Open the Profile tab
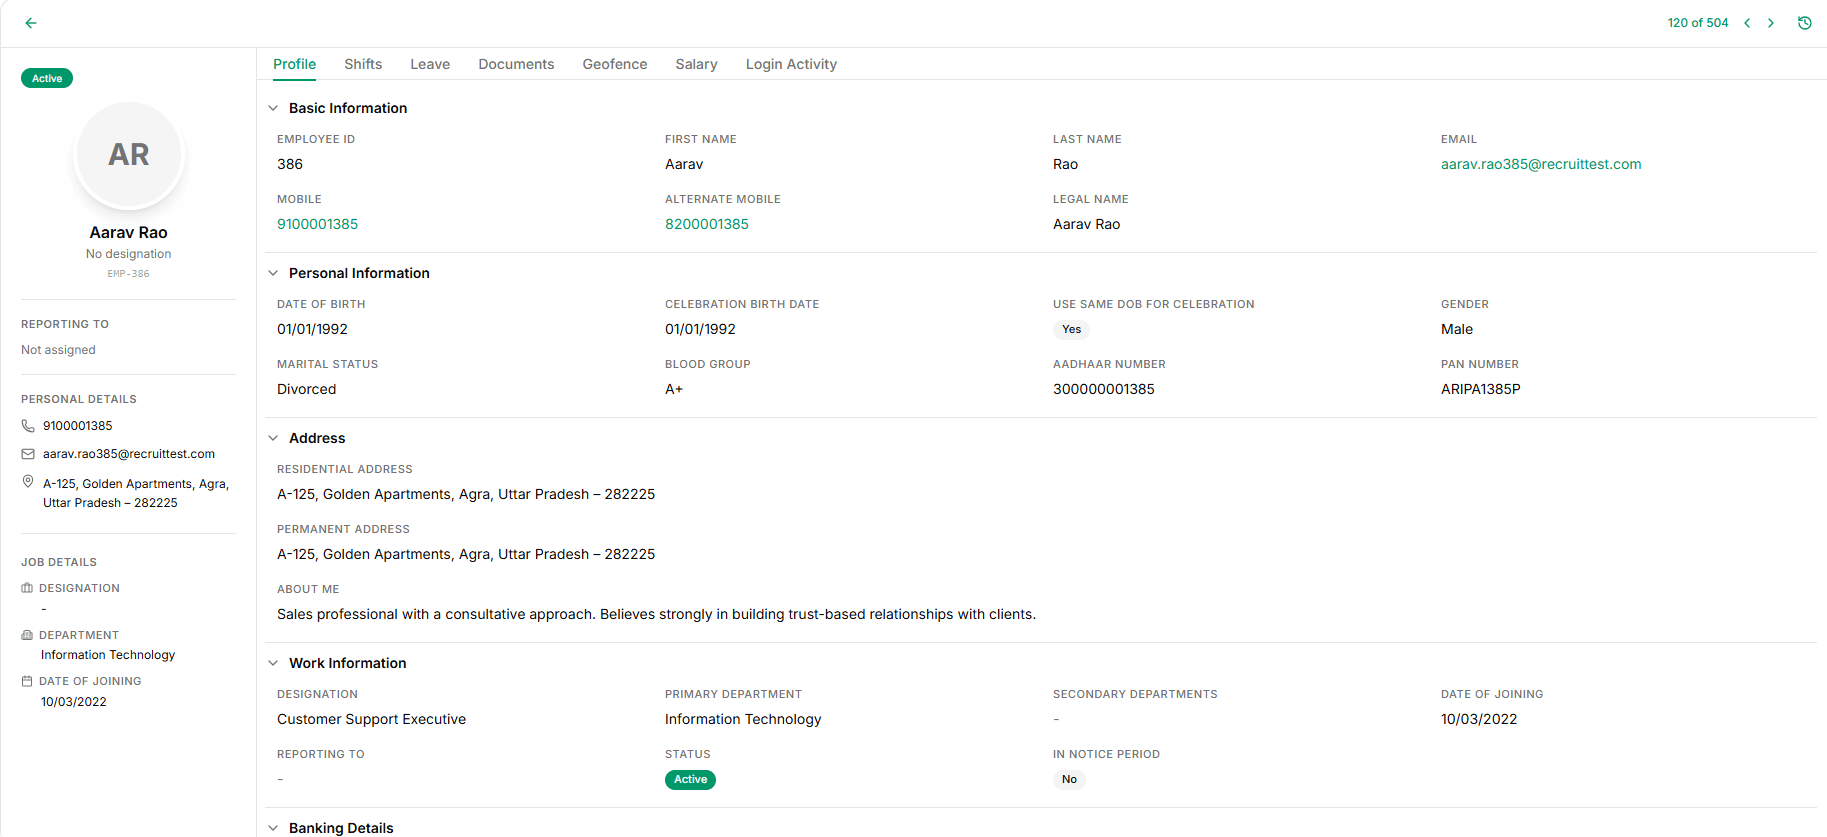Screen dimensions: 1827x837 coord(294,64)
